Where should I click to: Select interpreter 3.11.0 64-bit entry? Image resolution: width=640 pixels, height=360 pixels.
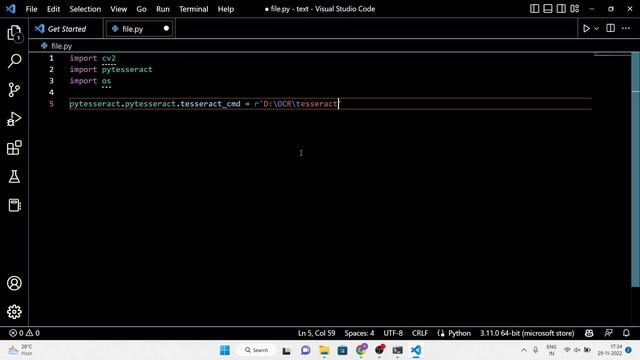pyautogui.click(x=527, y=333)
